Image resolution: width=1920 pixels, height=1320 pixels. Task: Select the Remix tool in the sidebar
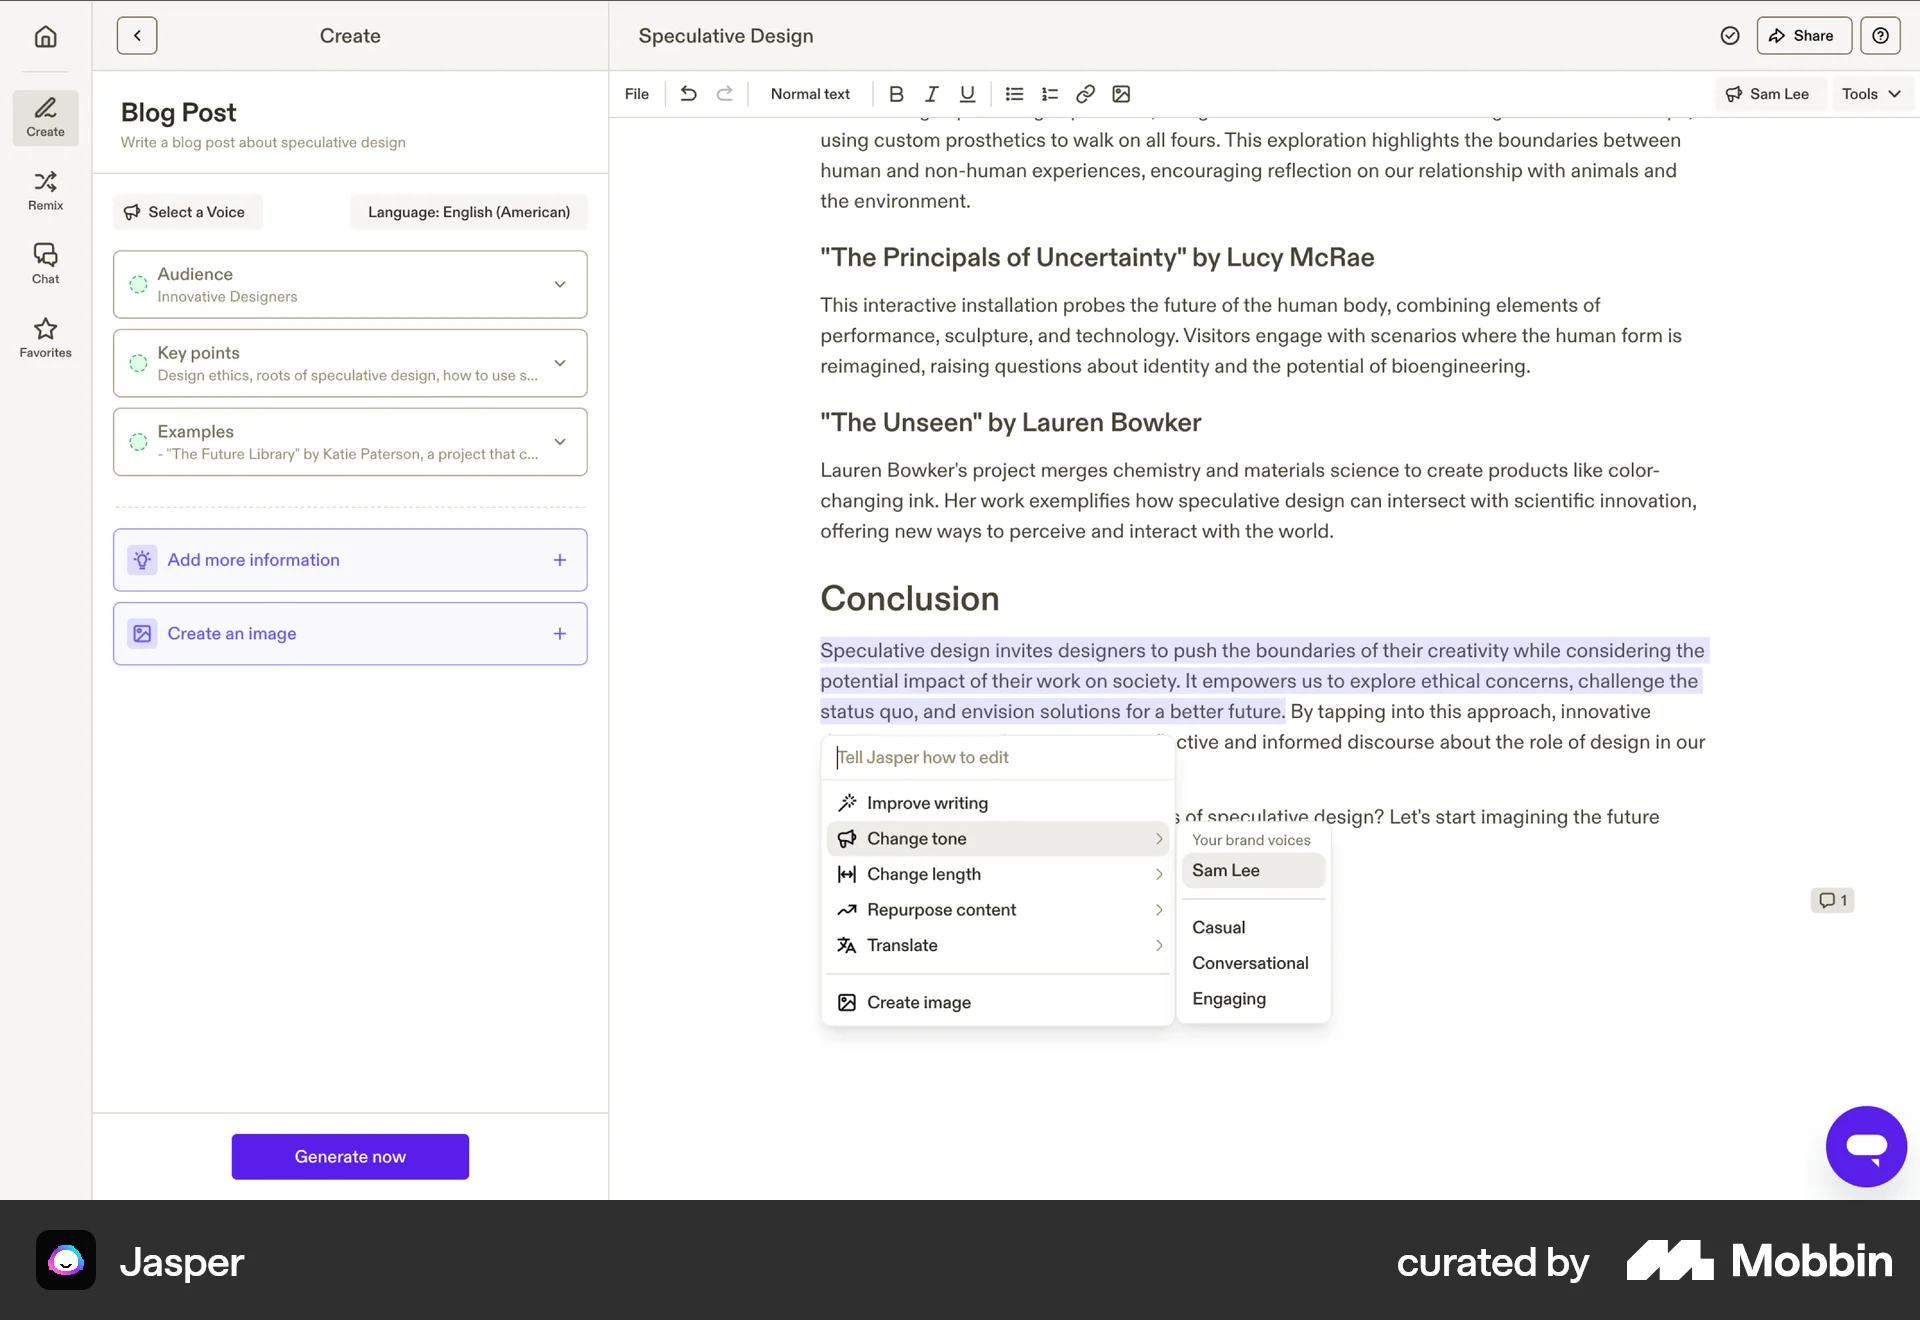pos(44,190)
